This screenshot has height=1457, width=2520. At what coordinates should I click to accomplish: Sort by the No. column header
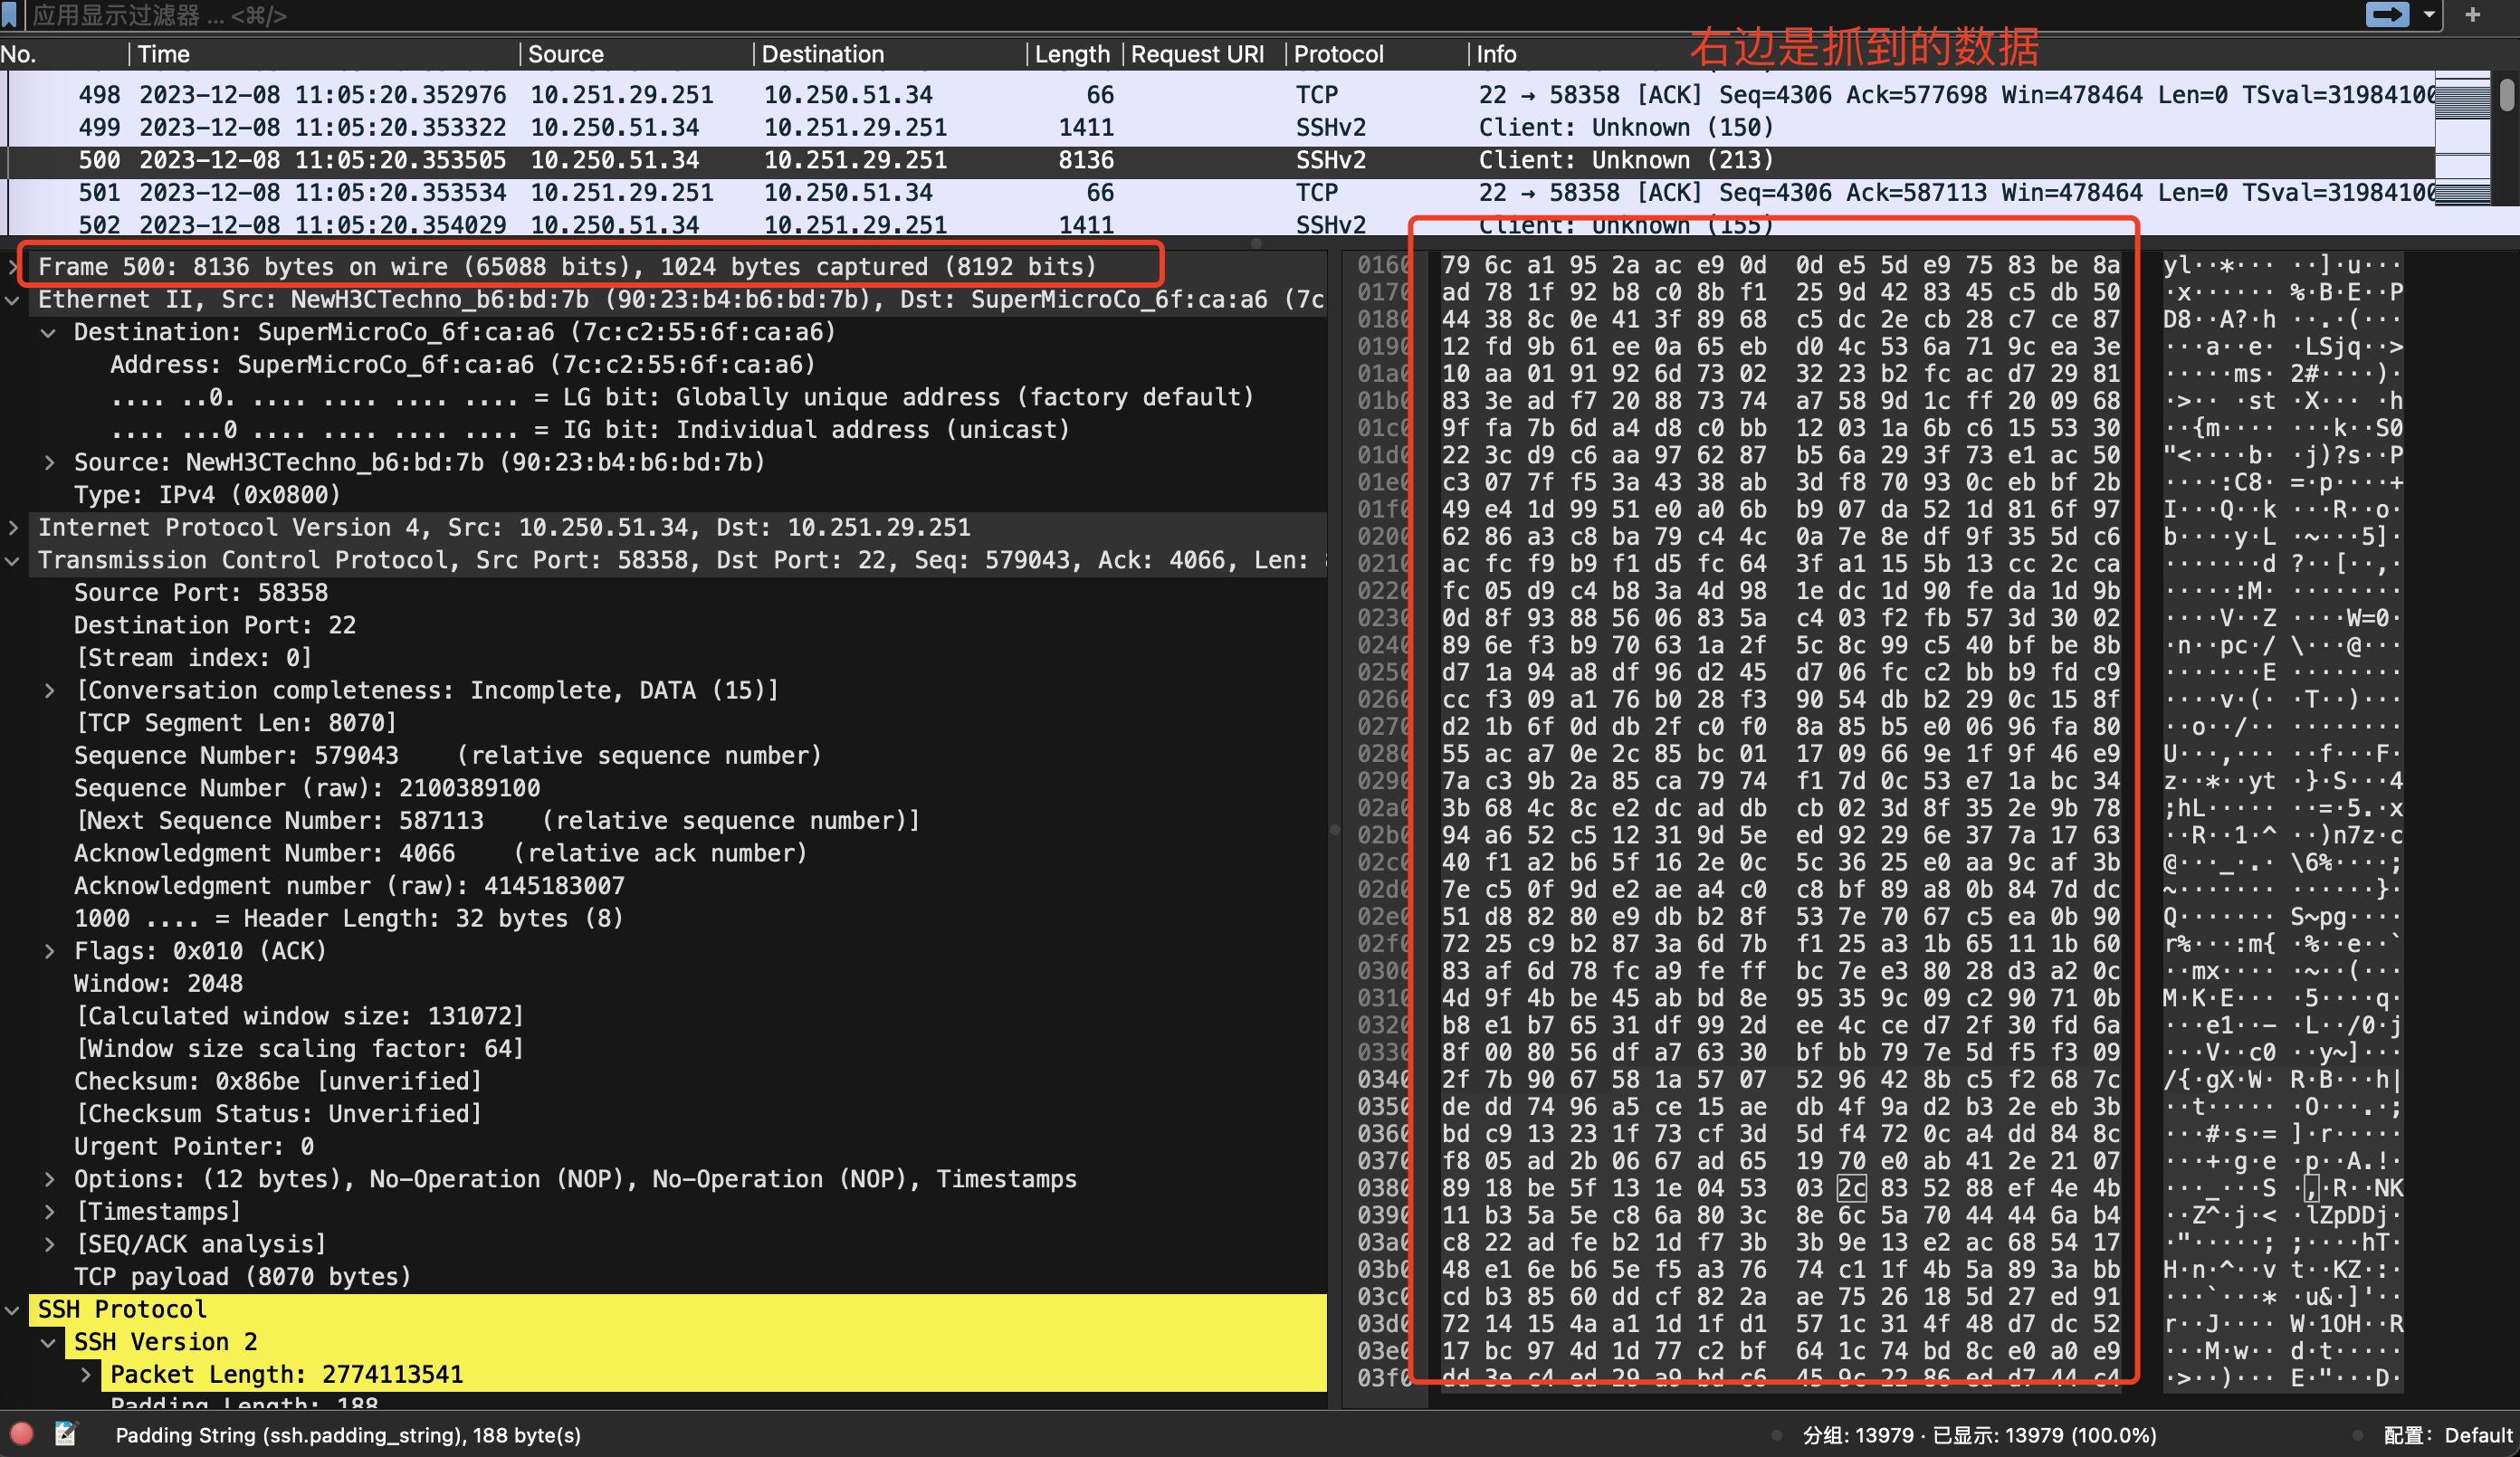63,54
